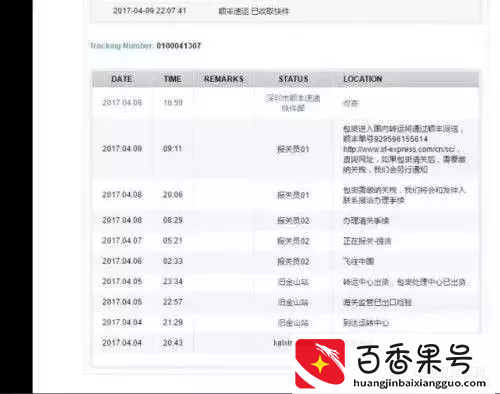
Task: Click the 08:29 time cell
Action: [173, 220]
